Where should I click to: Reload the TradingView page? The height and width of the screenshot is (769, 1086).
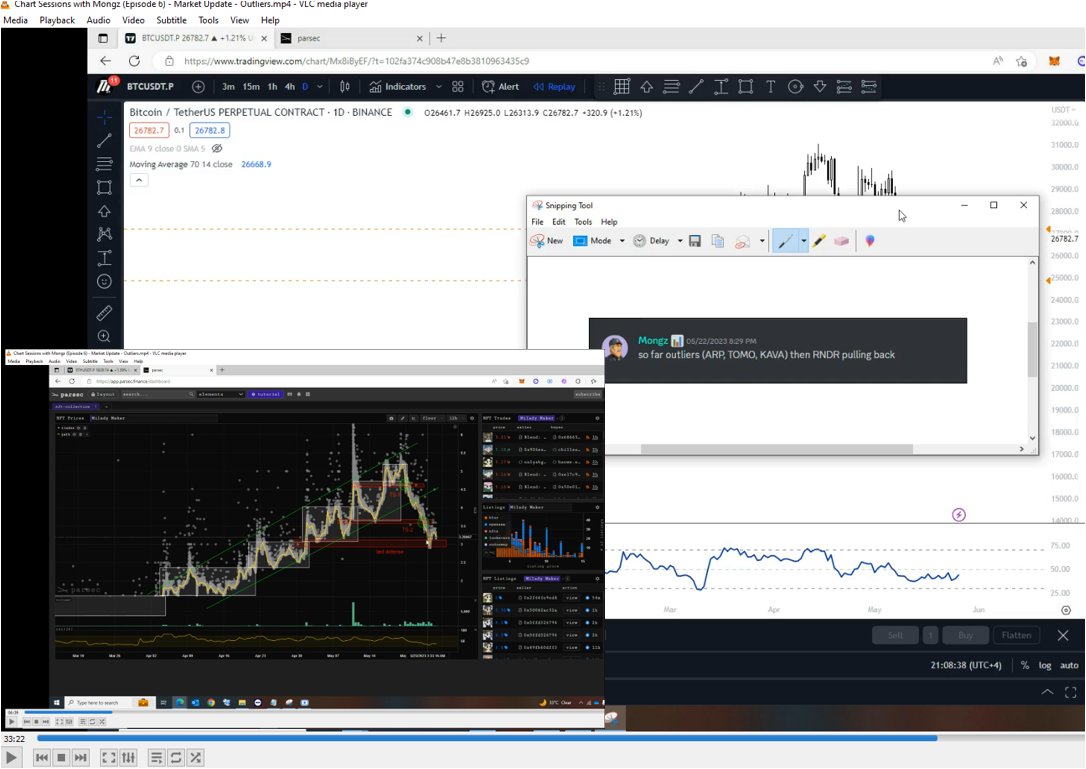(134, 61)
